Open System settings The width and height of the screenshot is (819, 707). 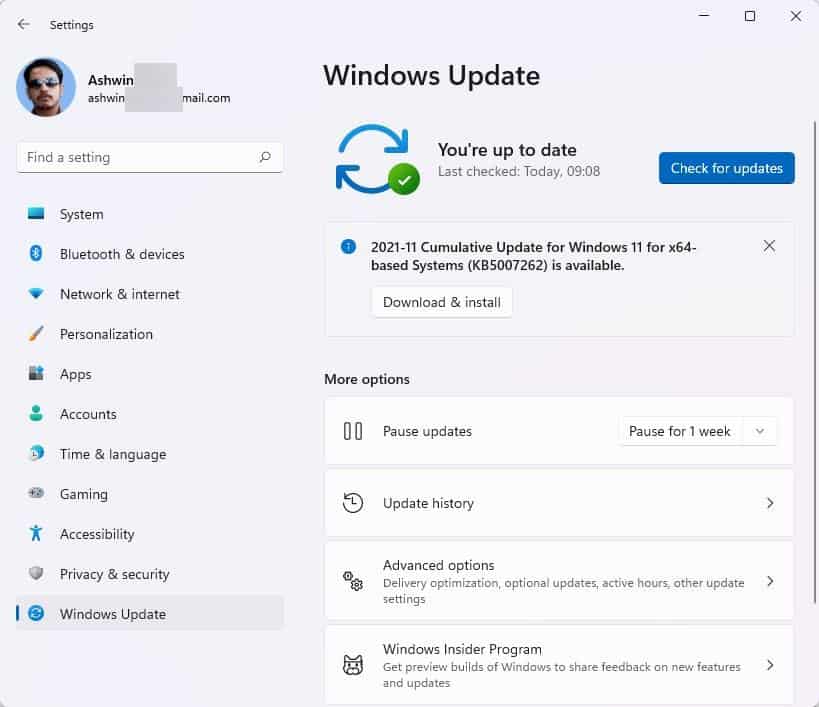tap(150, 214)
